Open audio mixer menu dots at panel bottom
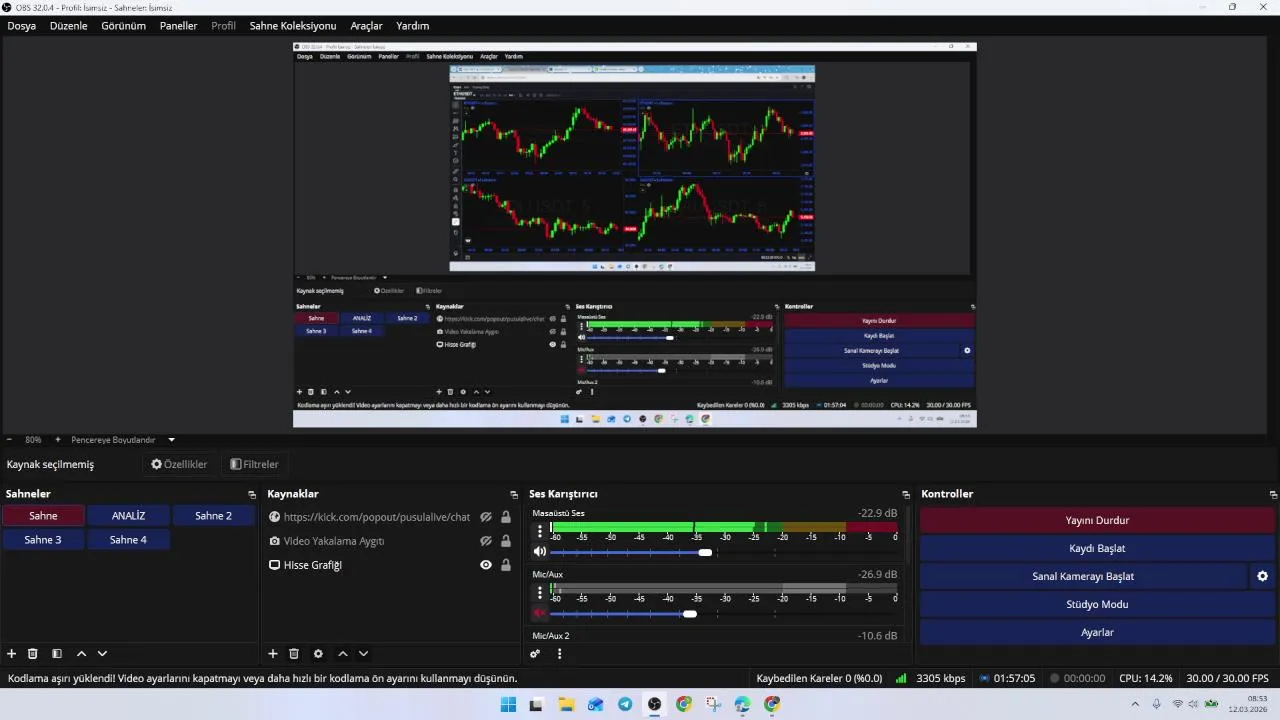The height and width of the screenshot is (720, 1280). (560, 653)
